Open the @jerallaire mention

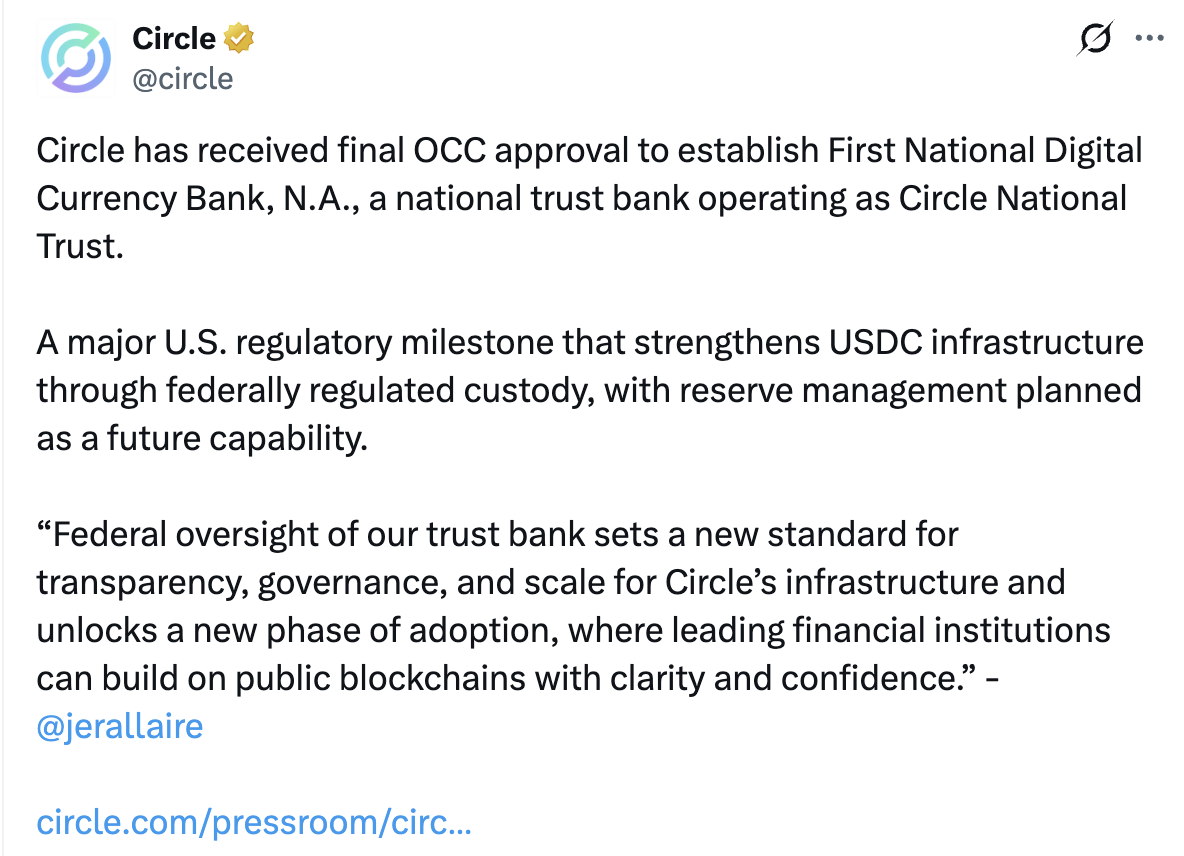120,726
